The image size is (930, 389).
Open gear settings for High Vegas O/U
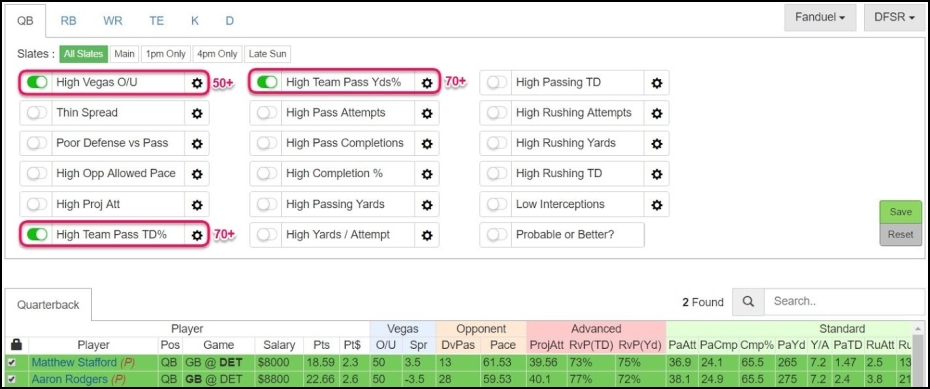click(197, 83)
